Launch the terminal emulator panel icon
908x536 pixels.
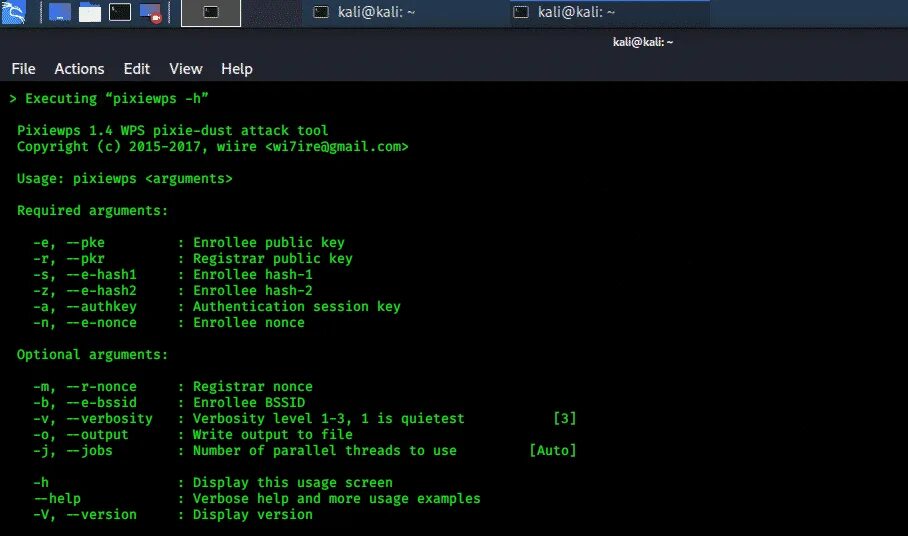[x=120, y=12]
